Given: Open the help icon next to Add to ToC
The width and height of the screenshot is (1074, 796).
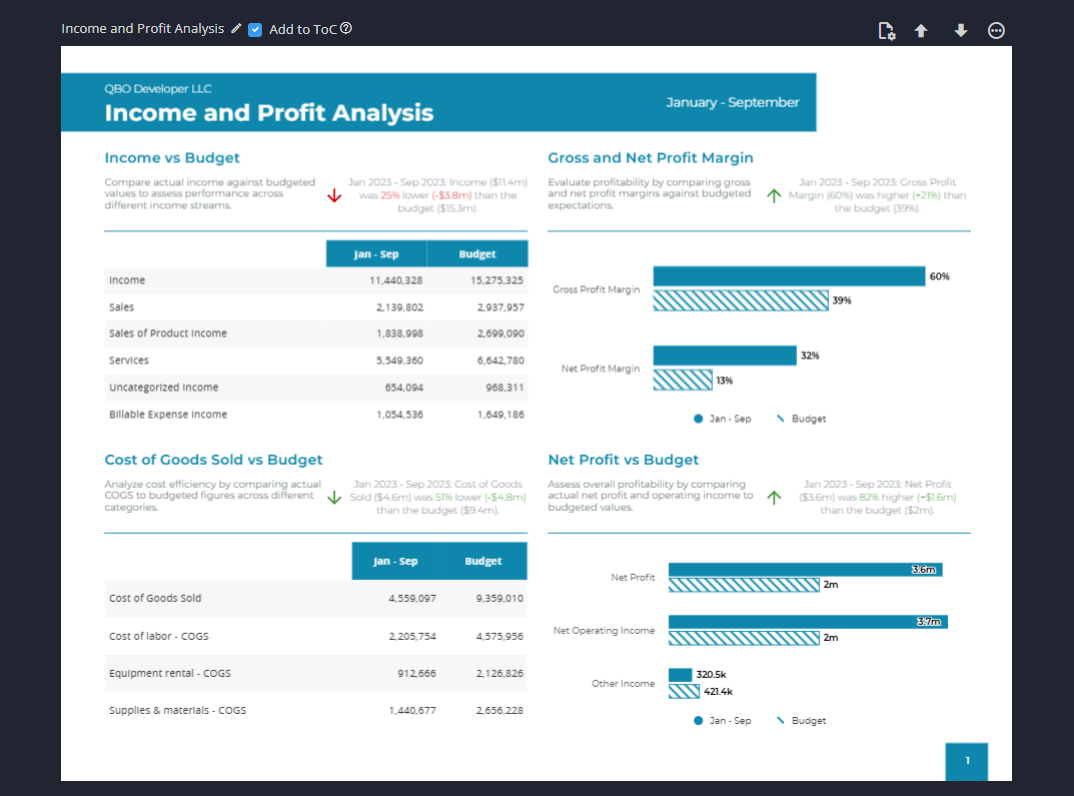Looking at the screenshot, I should [346, 29].
